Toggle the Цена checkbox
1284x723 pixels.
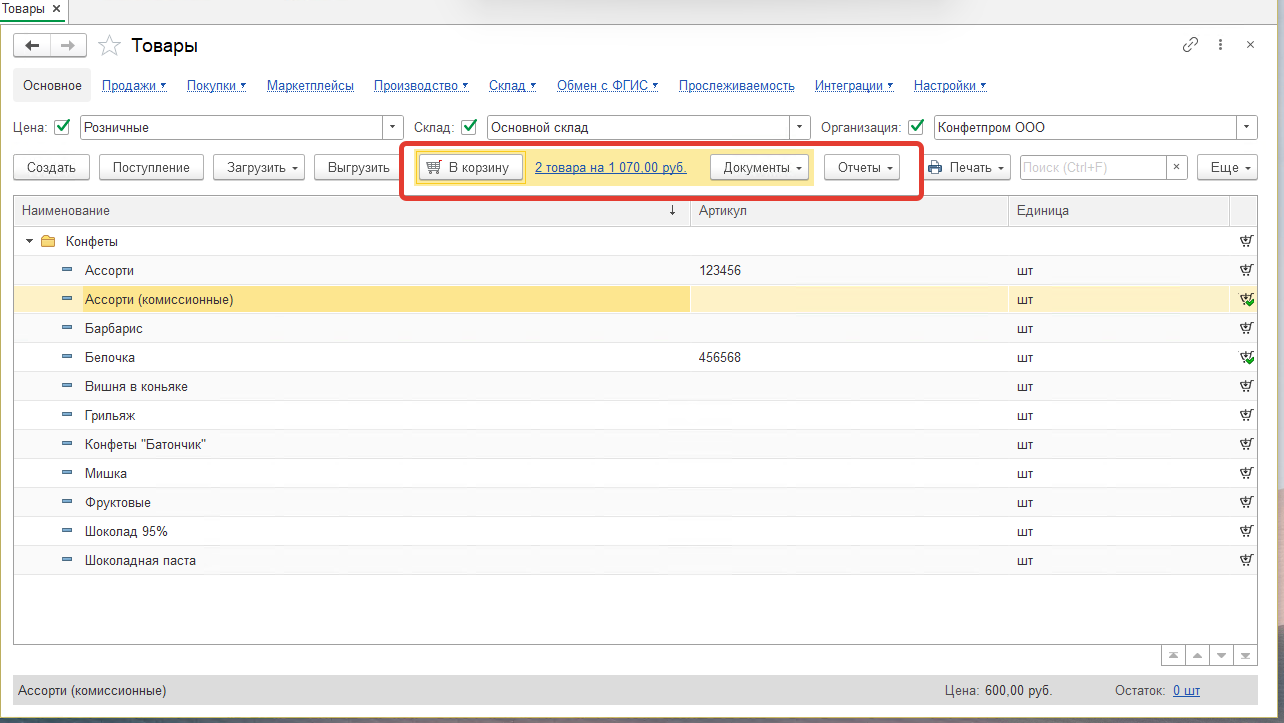62,127
